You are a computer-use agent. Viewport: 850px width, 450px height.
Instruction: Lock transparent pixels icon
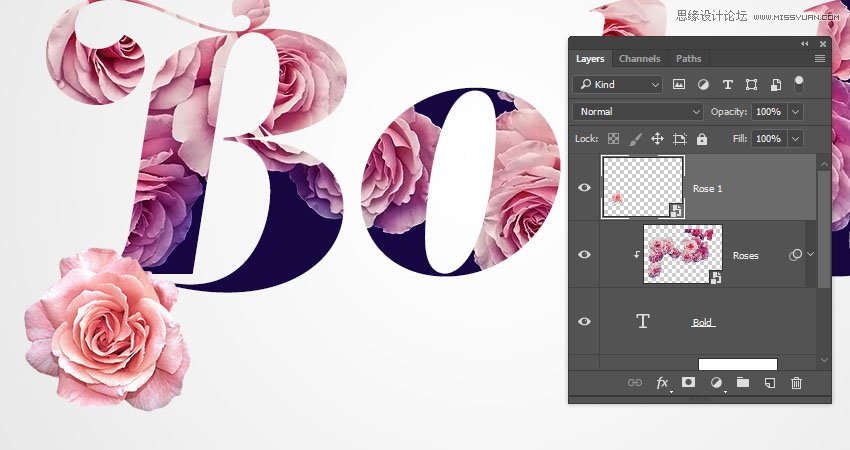point(613,139)
